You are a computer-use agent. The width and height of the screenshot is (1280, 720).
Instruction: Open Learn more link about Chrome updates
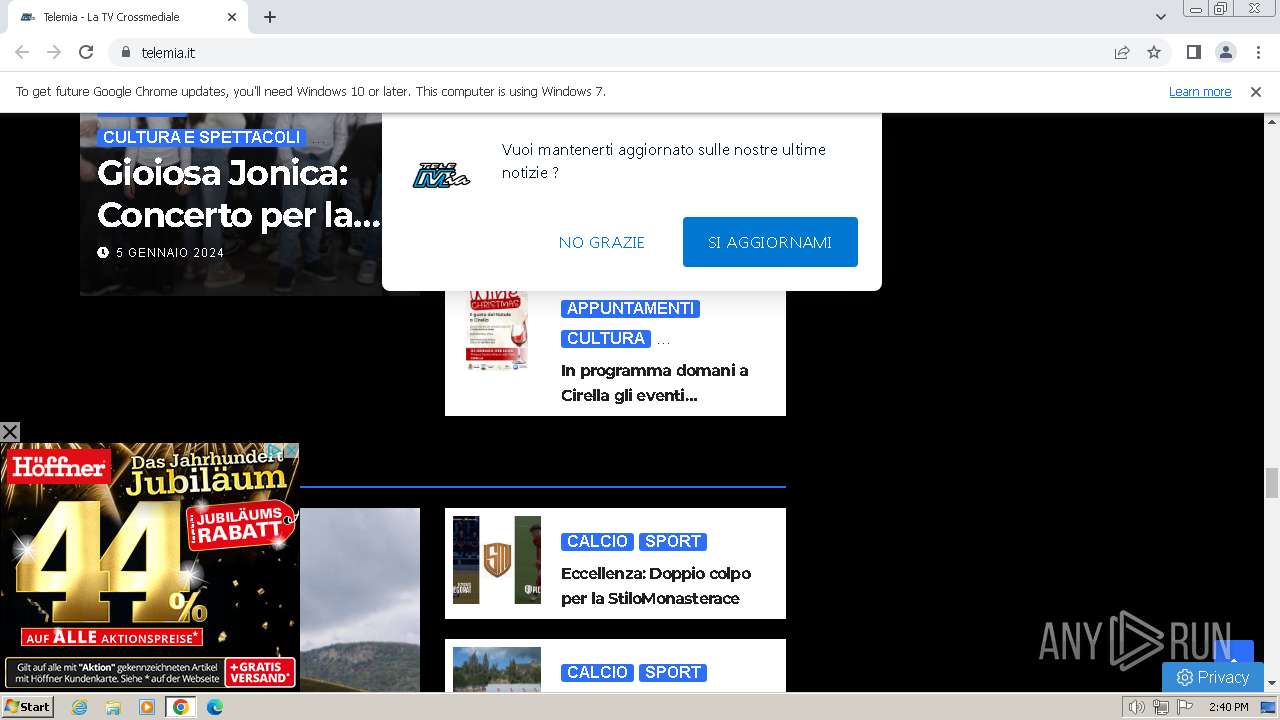(x=1200, y=91)
